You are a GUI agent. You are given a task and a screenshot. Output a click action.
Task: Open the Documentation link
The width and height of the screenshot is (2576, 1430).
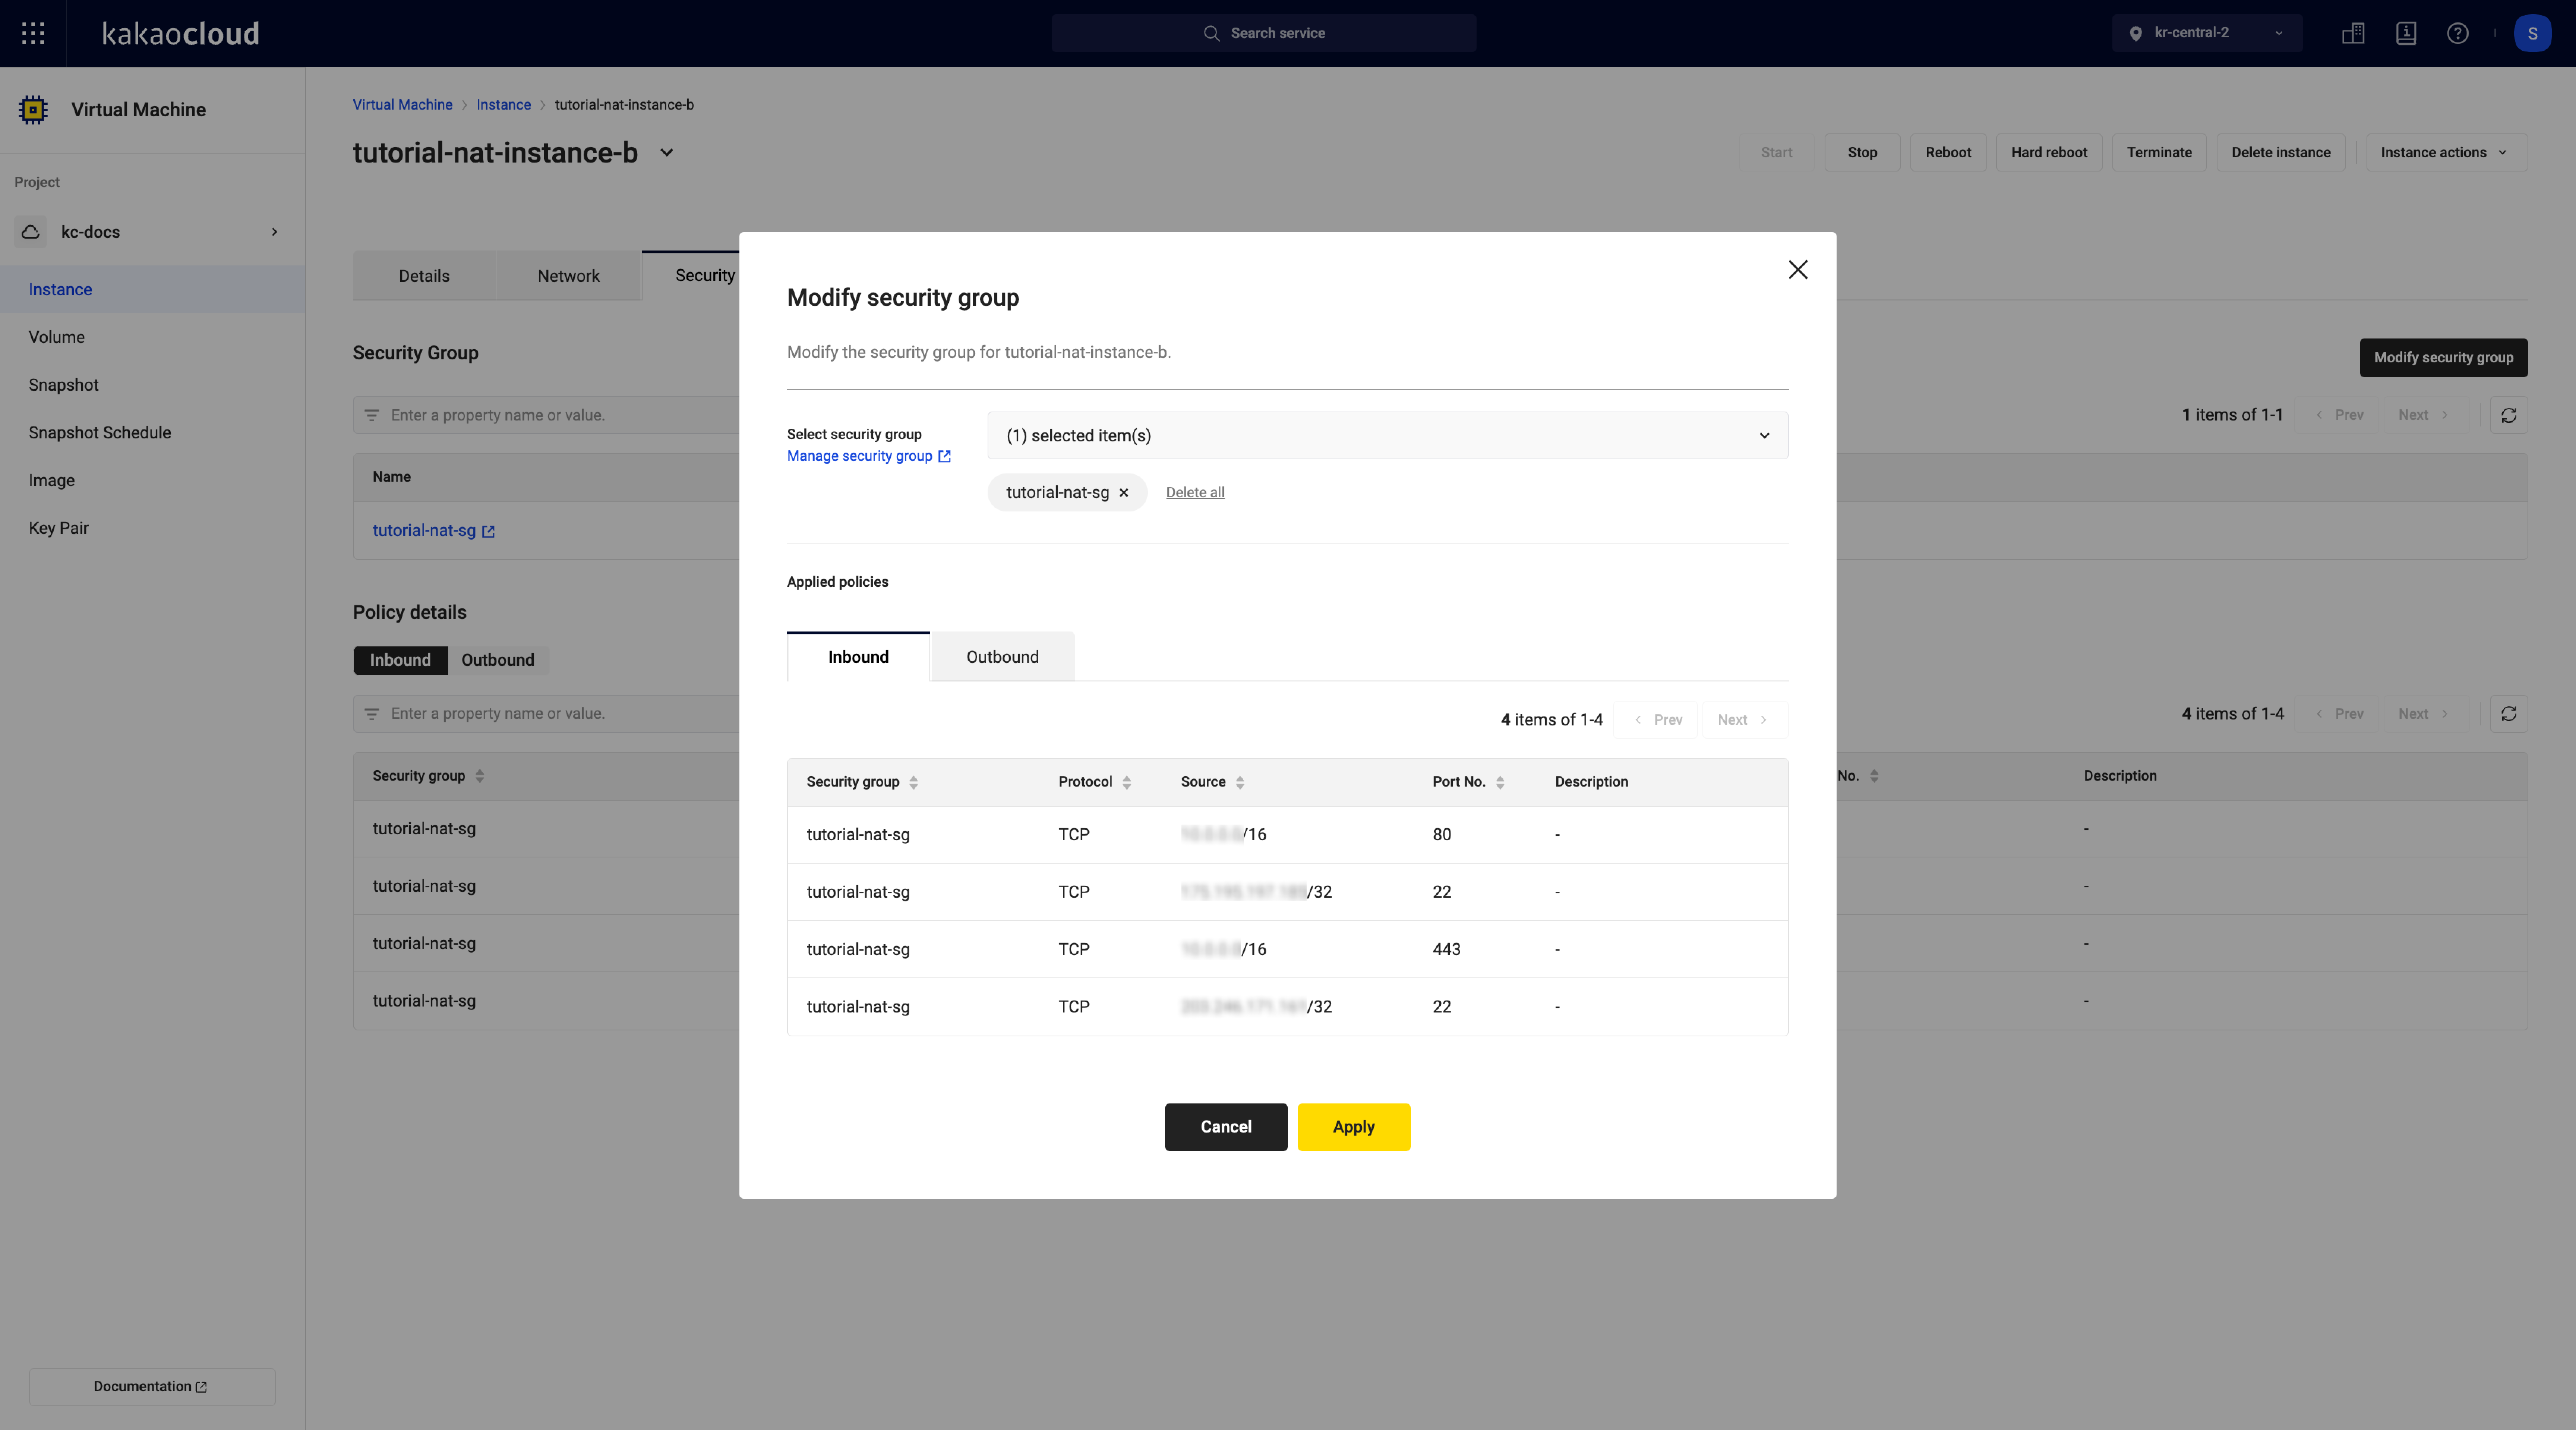tap(152, 1387)
